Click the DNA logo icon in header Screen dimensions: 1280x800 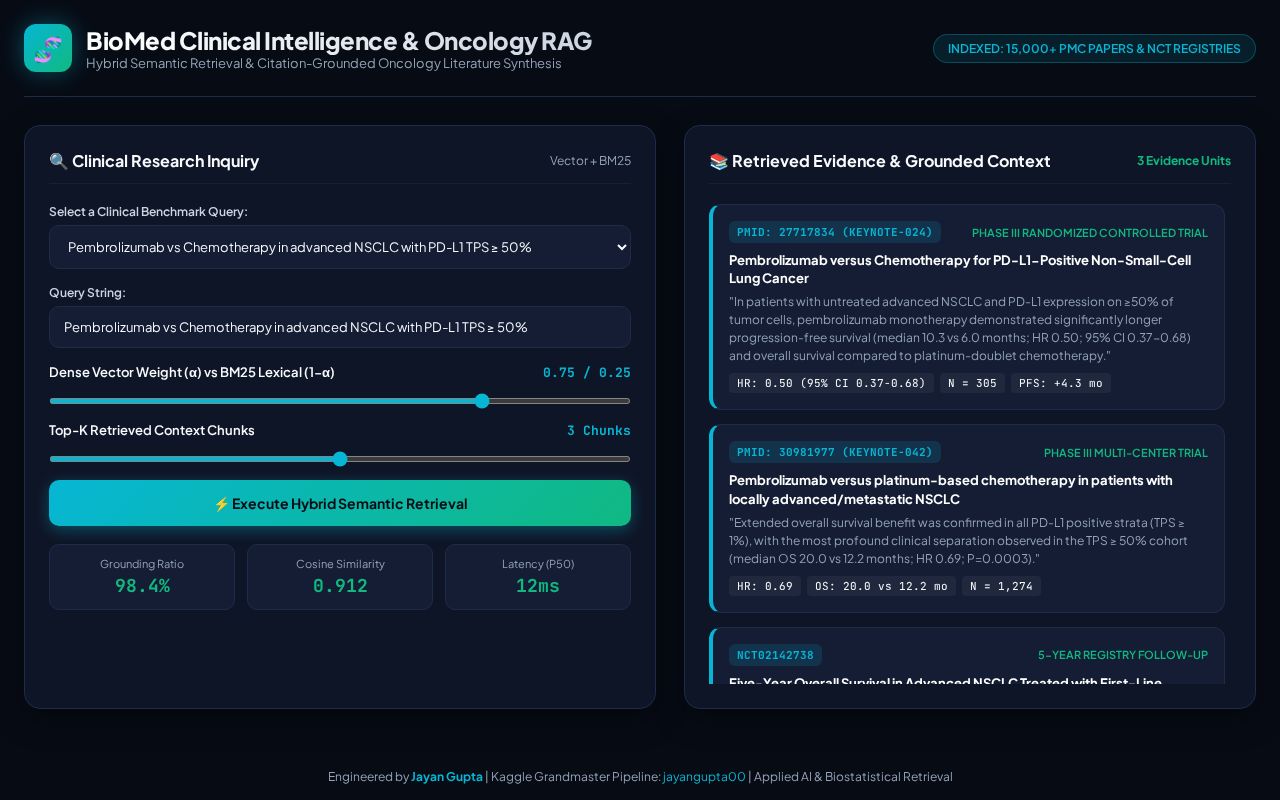point(48,48)
